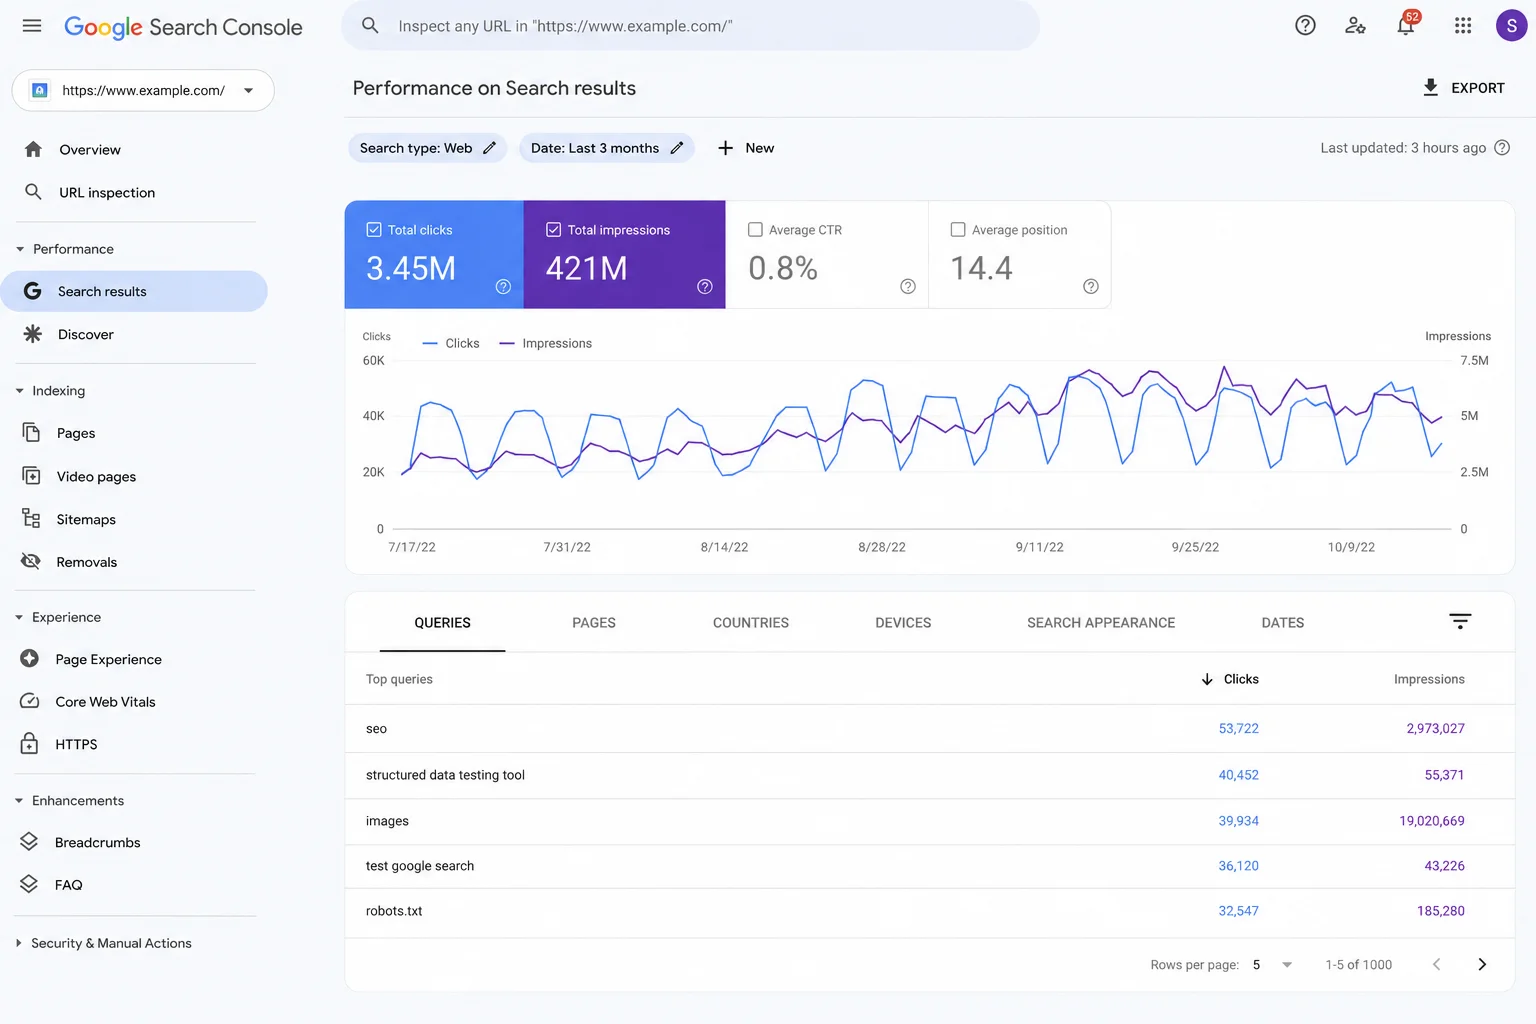This screenshot has height=1024, width=1536.
Task: Open HTTPS lock icon
Action: tap(30, 744)
